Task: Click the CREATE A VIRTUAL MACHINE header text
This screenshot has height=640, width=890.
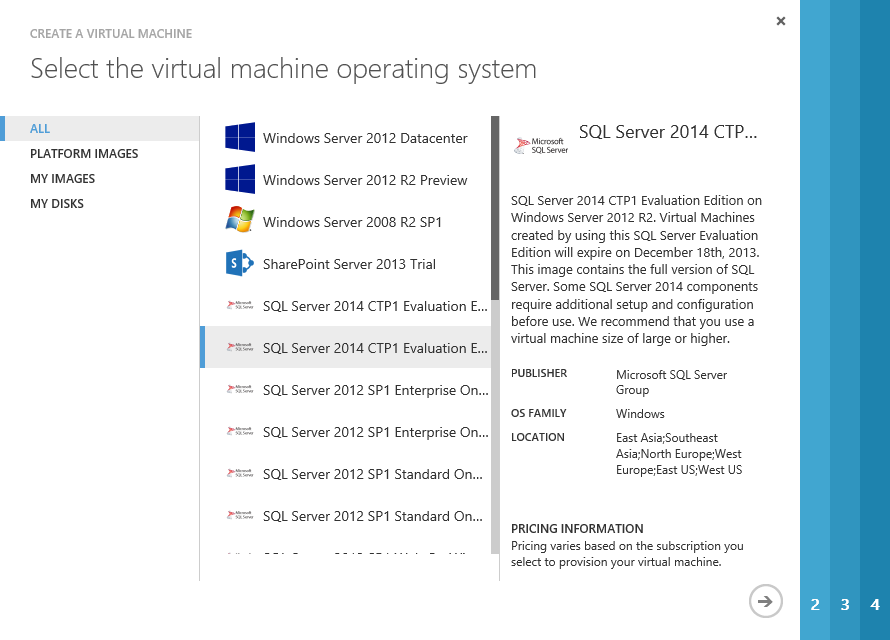Action: pyautogui.click(x=111, y=34)
